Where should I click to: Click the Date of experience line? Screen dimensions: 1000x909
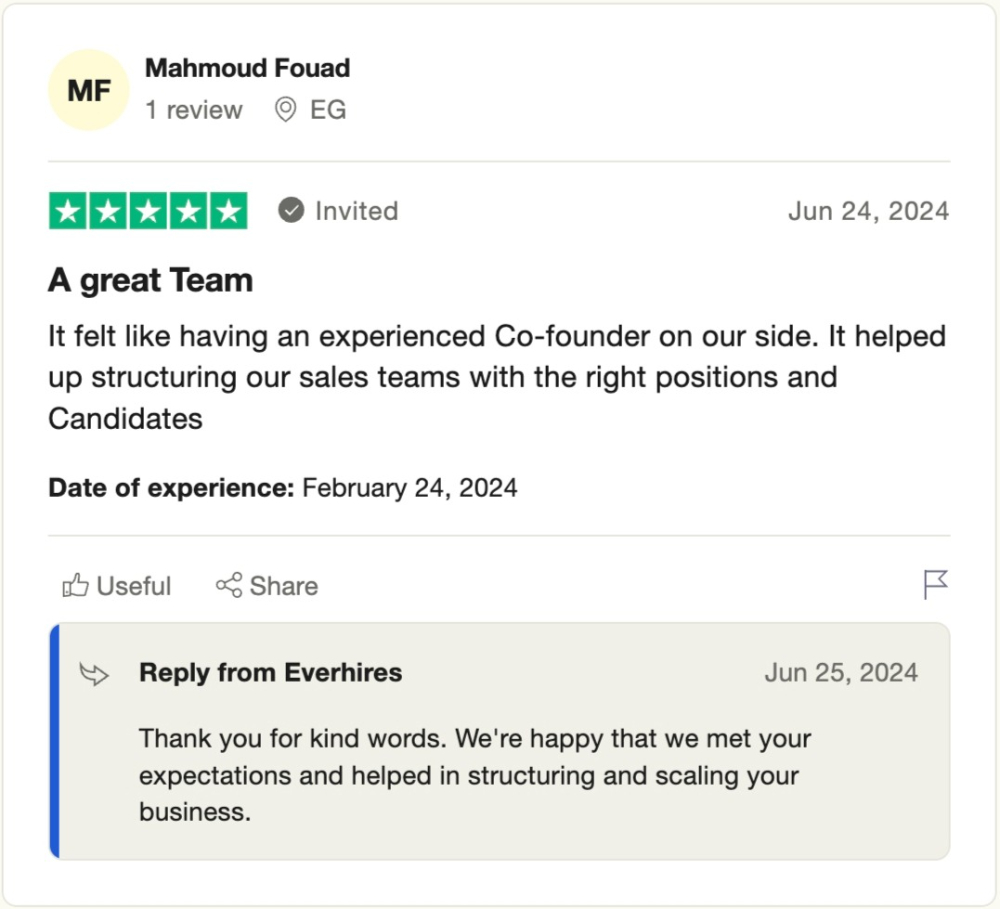tap(283, 488)
